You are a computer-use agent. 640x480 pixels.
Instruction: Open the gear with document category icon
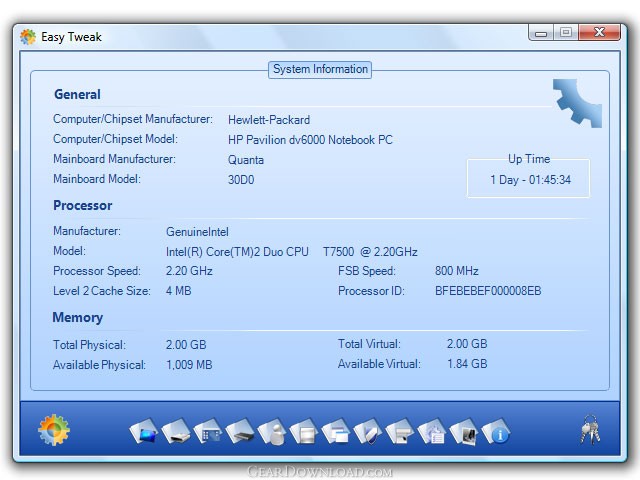pyautogui.click(x=432, y=431)
